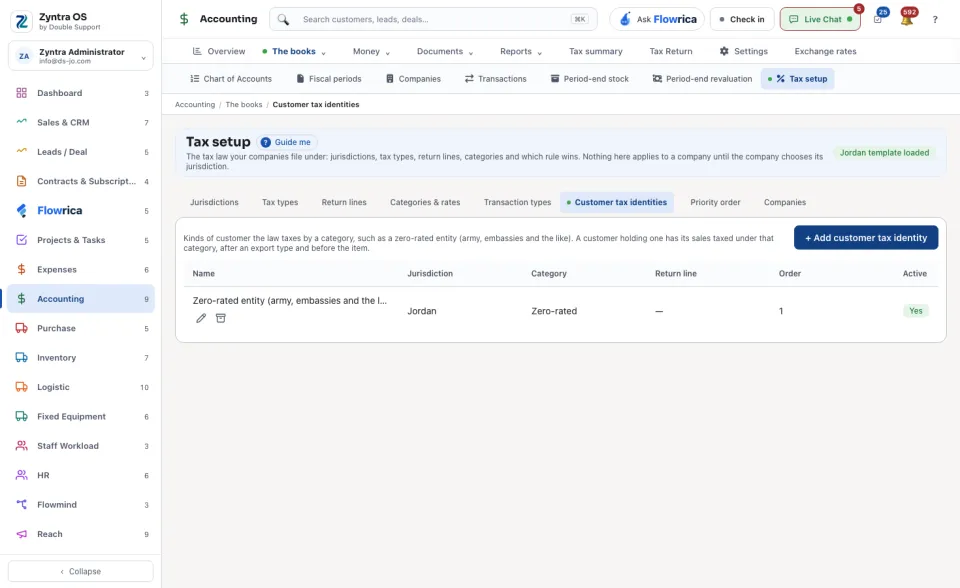Click the Staff Workload sidebar icon
The height and width of the screenshot is (588, 960).
[21, 445]
